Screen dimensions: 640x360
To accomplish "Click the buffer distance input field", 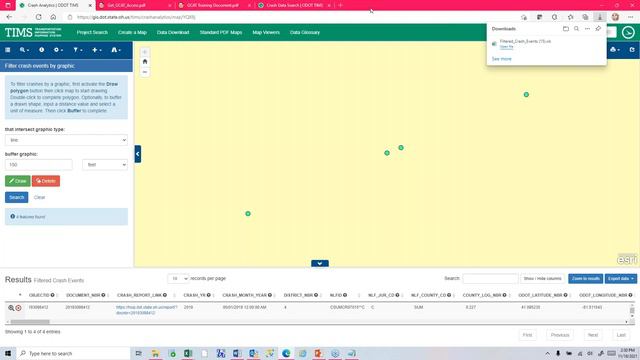I will pos(39,164).
